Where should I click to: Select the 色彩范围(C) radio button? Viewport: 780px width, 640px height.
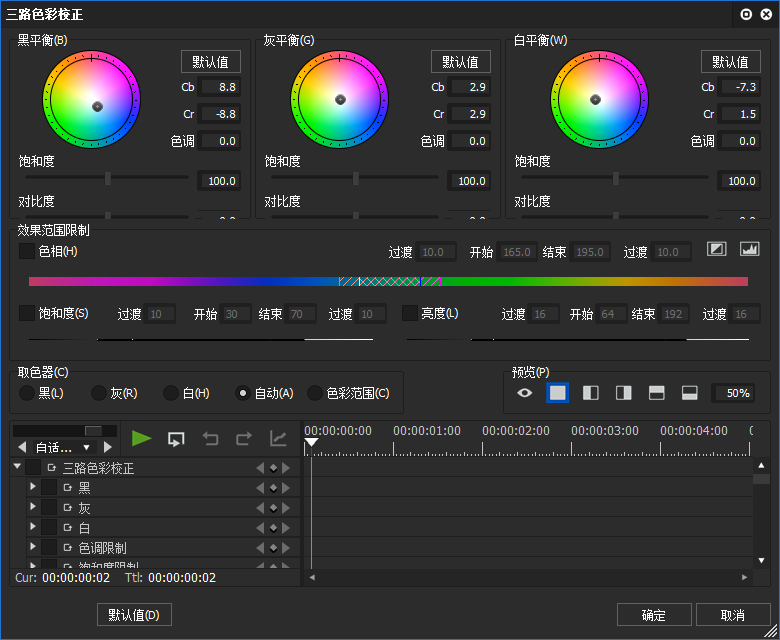[x=315, y=393]
